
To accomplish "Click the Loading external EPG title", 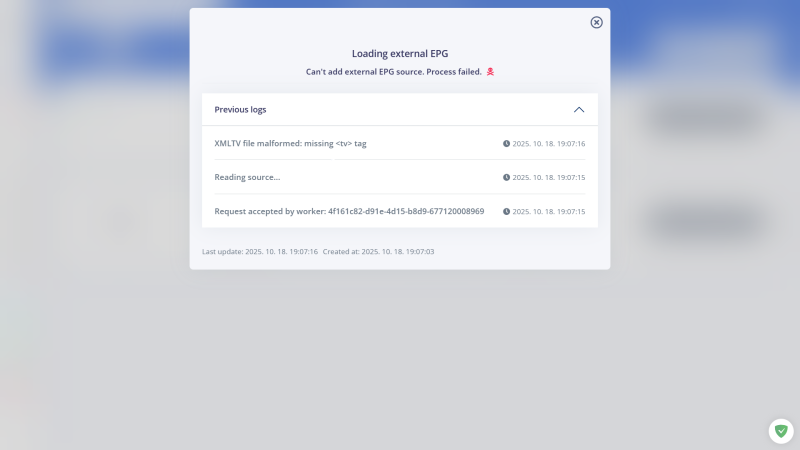I will tap(400, 53).
